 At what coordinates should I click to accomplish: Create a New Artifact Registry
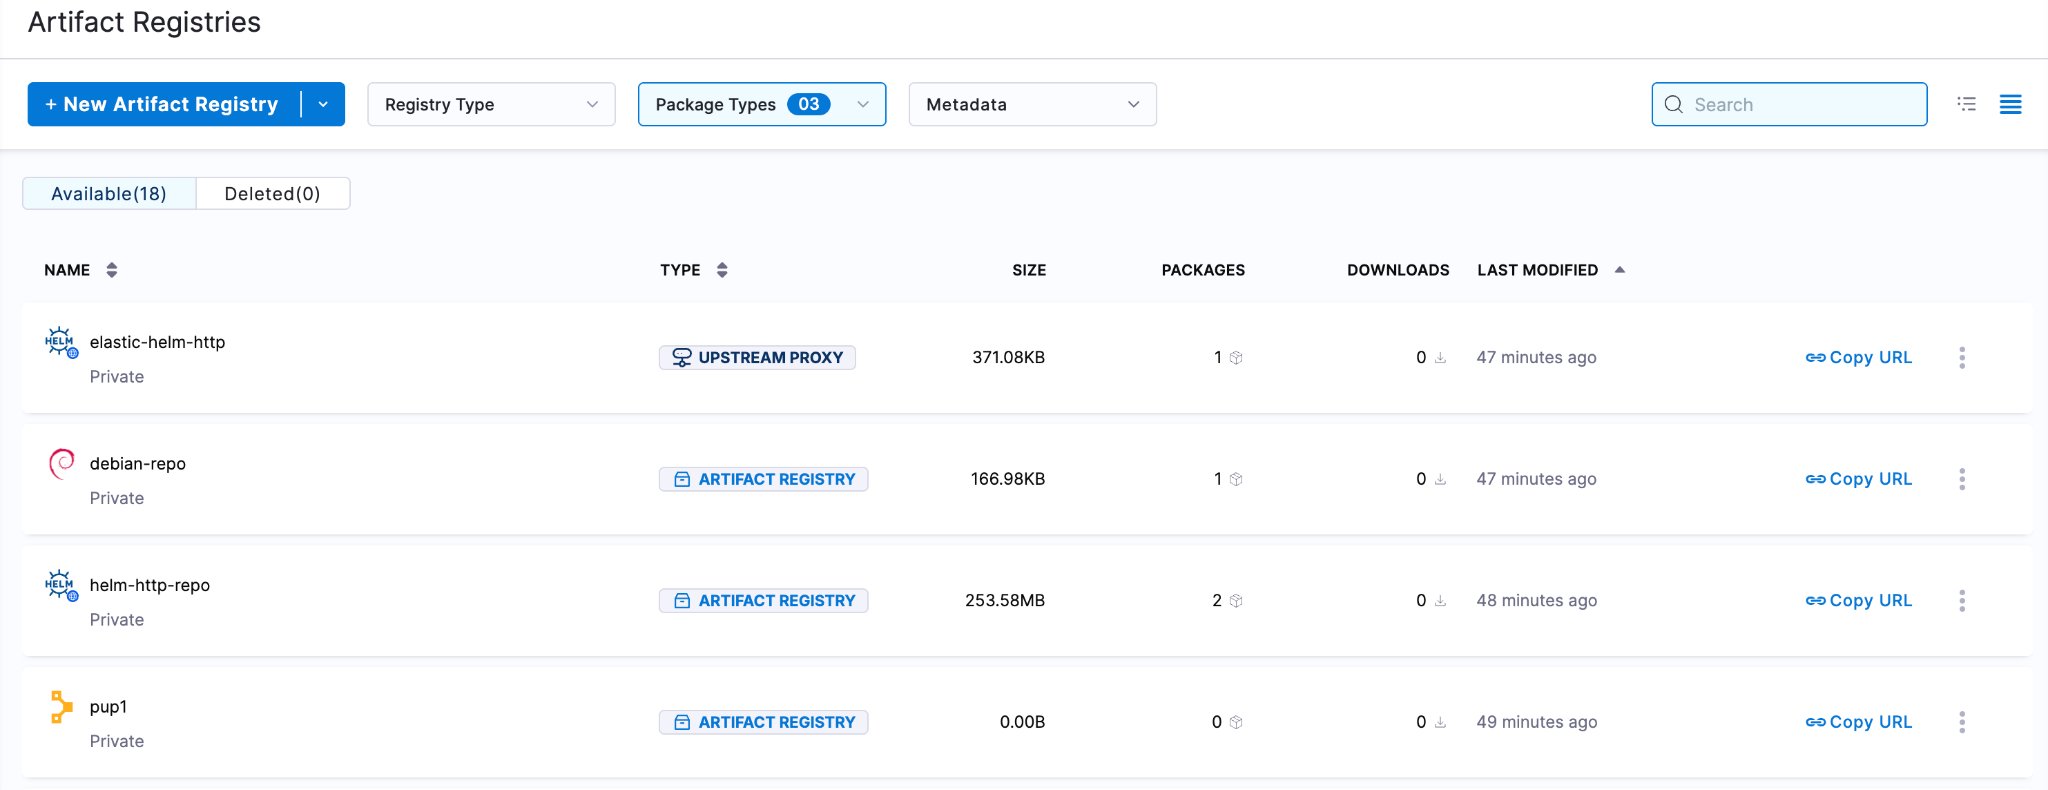164,104
